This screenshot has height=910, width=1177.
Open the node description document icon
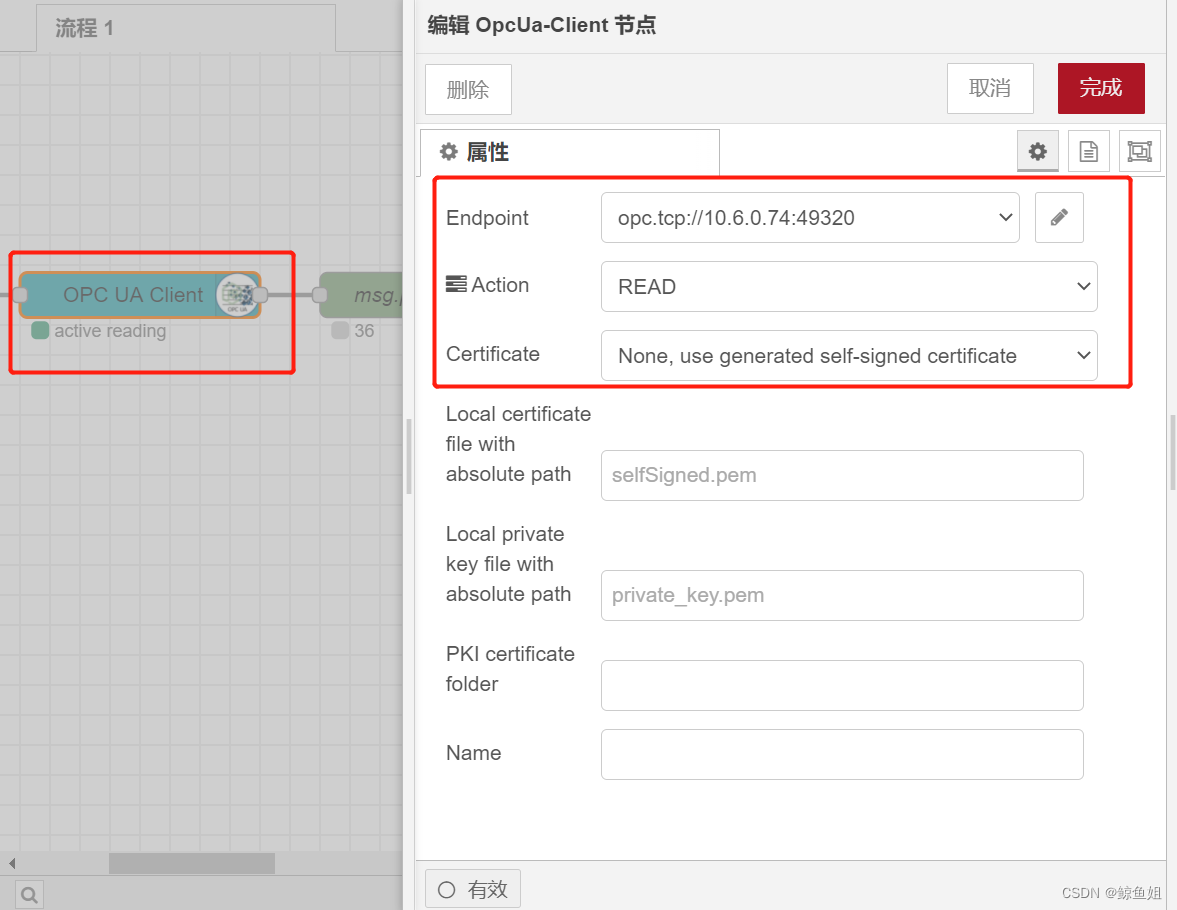pyautogui.click(x=1088, y=151)
